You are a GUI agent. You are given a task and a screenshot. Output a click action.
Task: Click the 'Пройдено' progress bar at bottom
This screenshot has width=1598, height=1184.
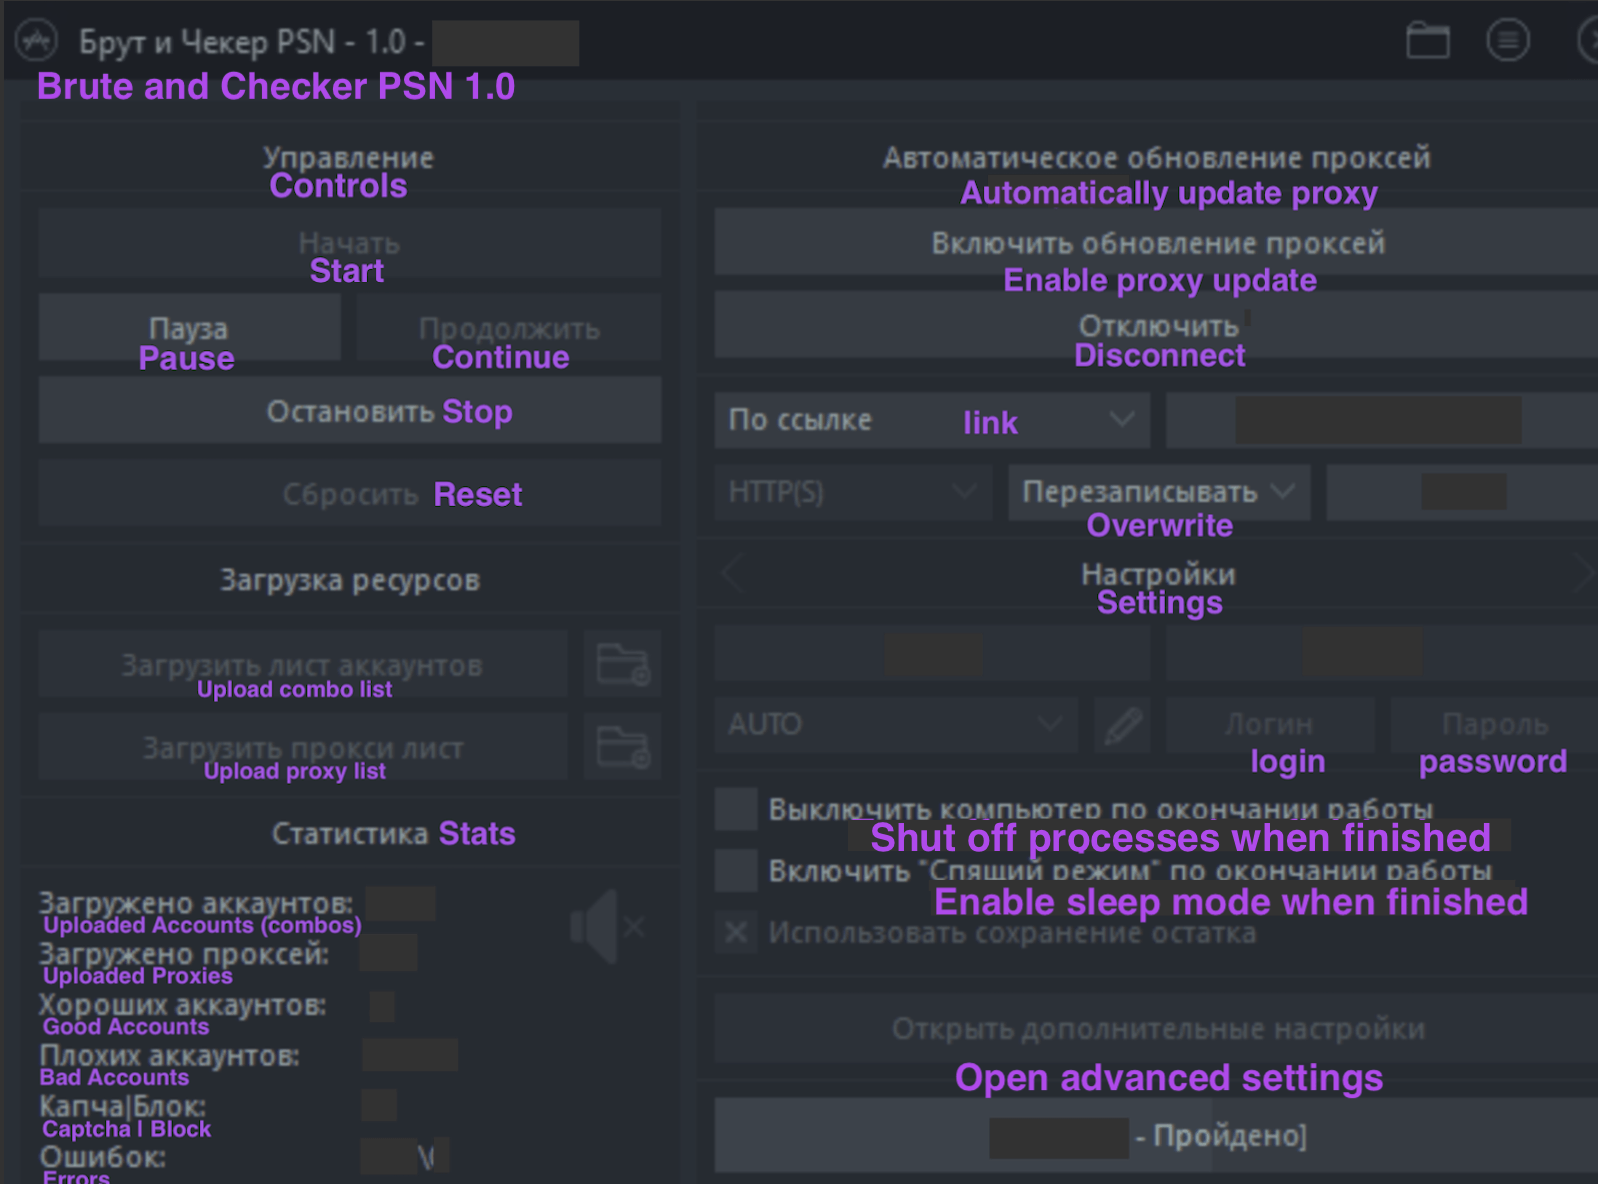tap(1158, 1136)
